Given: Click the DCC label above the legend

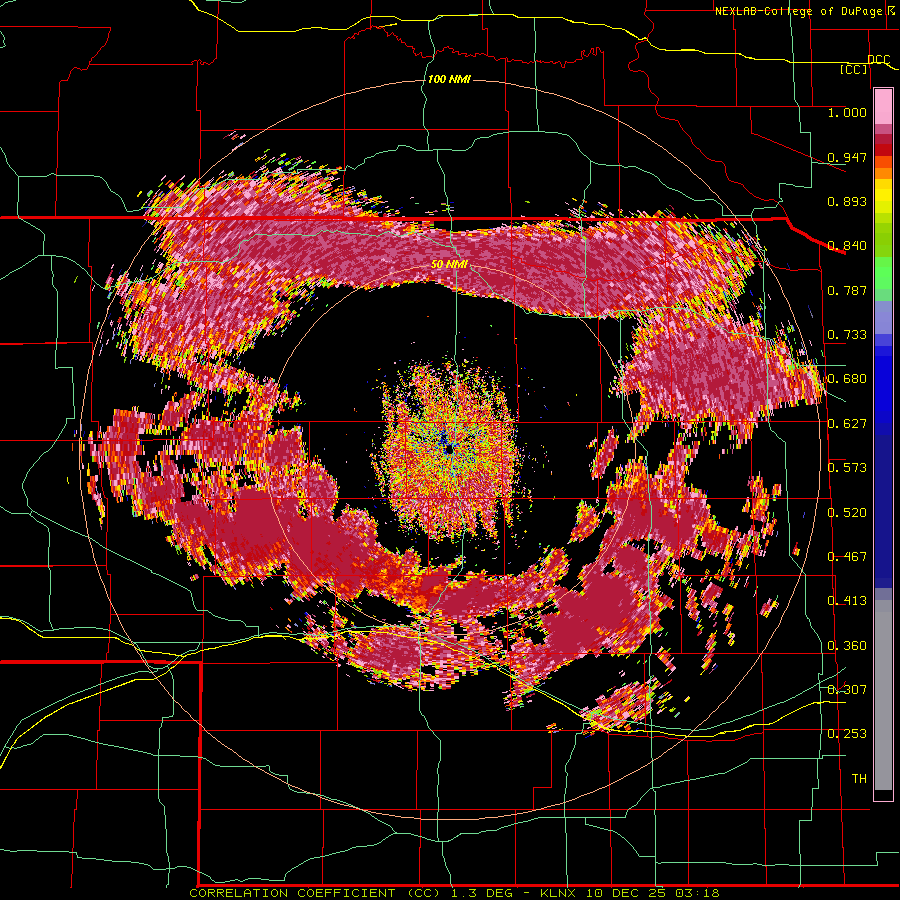Looking at the screenshot, I should (x=878, y=60).
